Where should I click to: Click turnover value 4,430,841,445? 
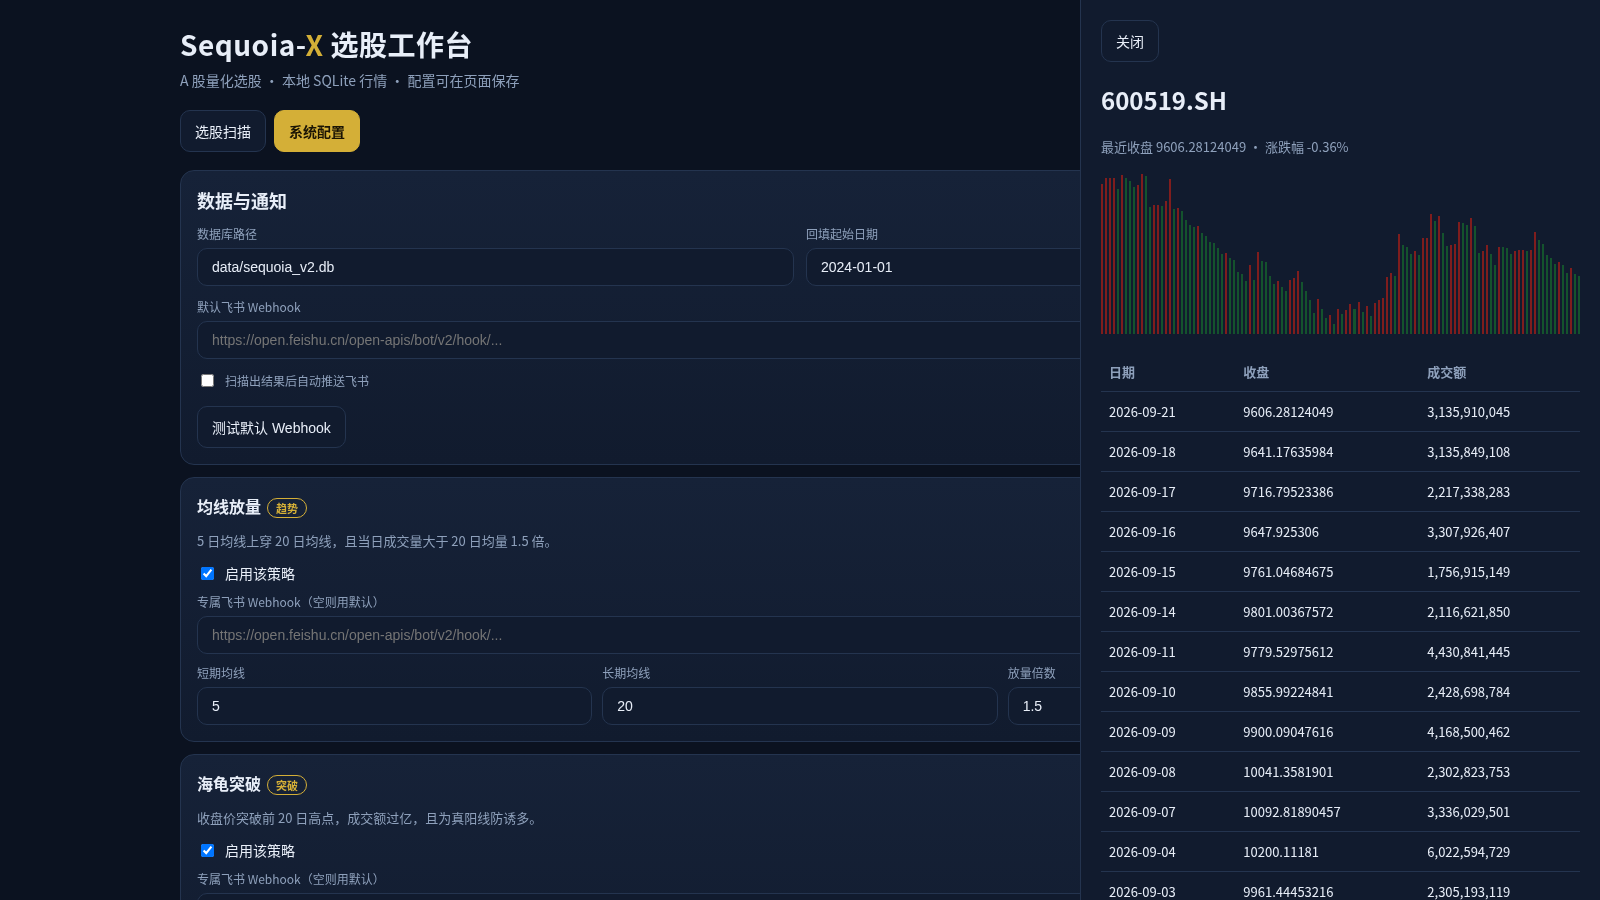click(x=1468, y=652)
